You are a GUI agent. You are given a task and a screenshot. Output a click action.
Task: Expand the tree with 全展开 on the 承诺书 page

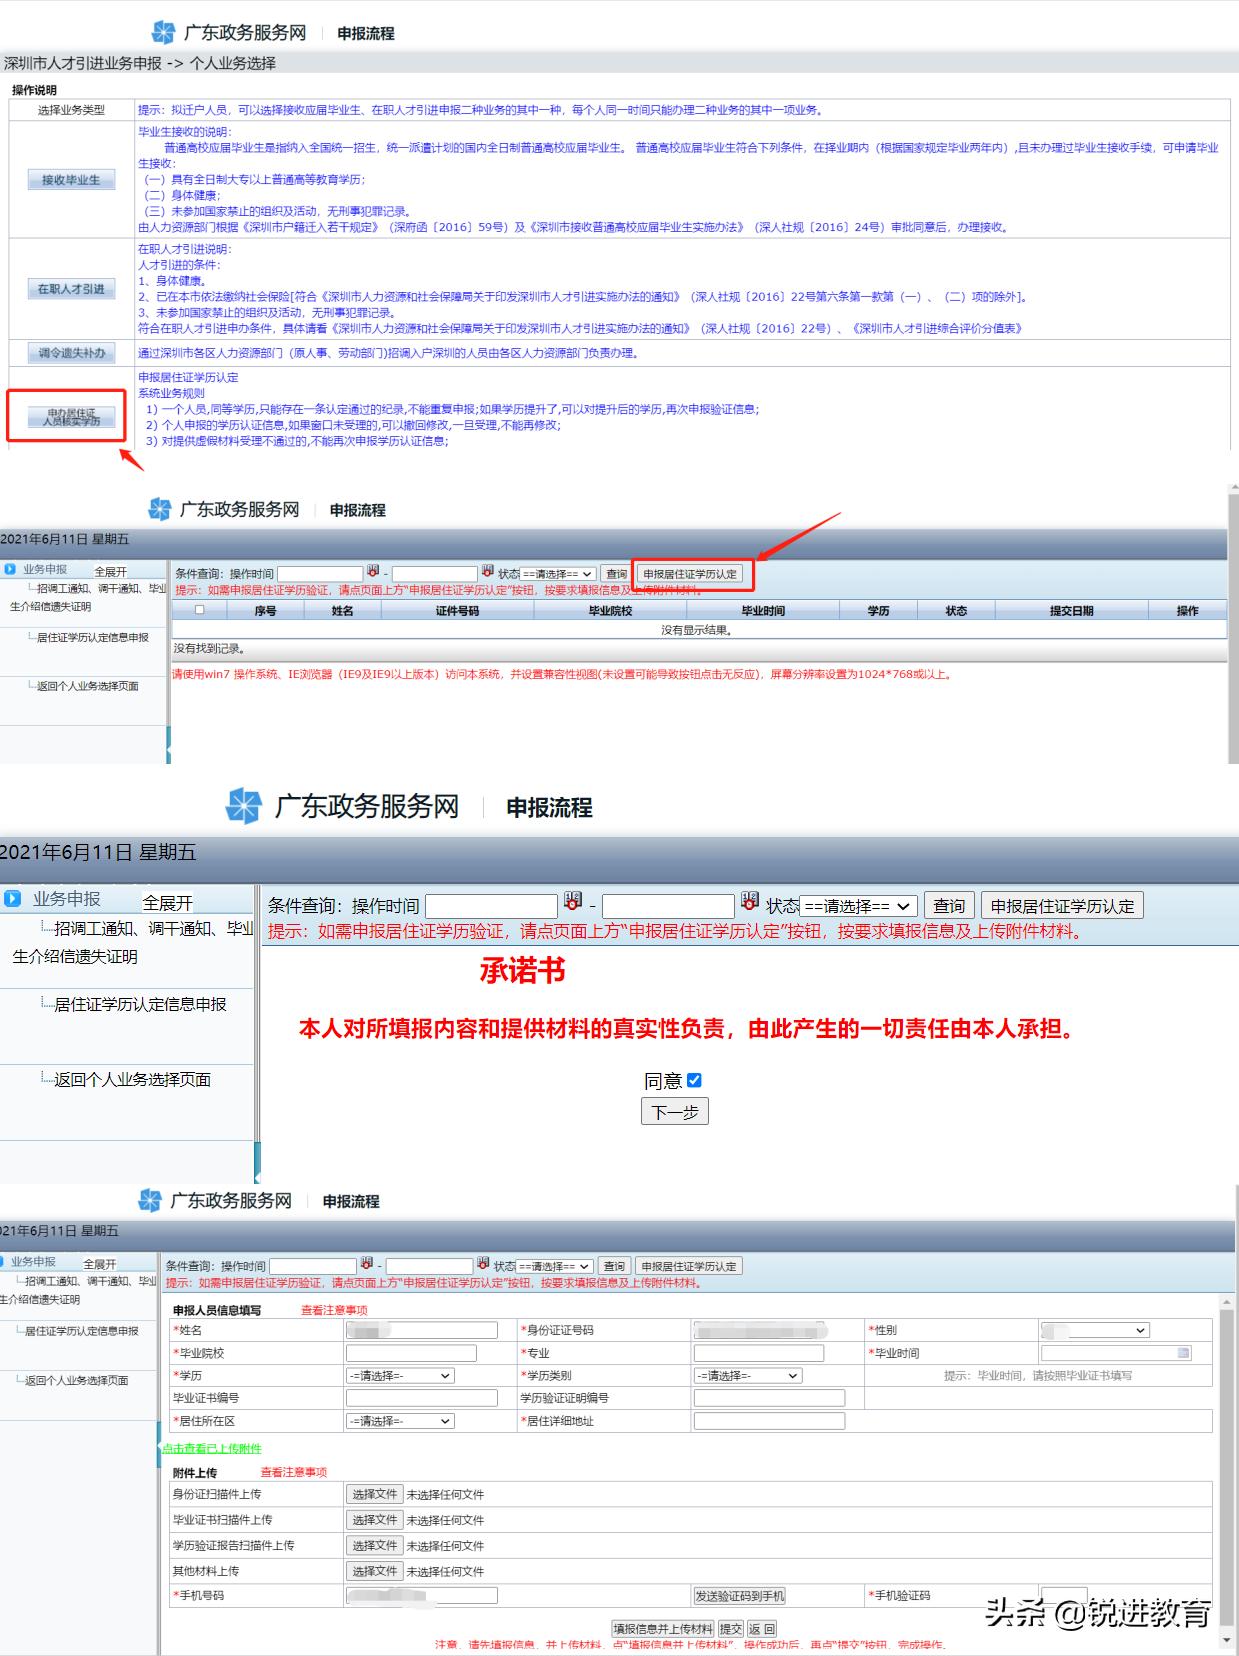click(167, 903)
